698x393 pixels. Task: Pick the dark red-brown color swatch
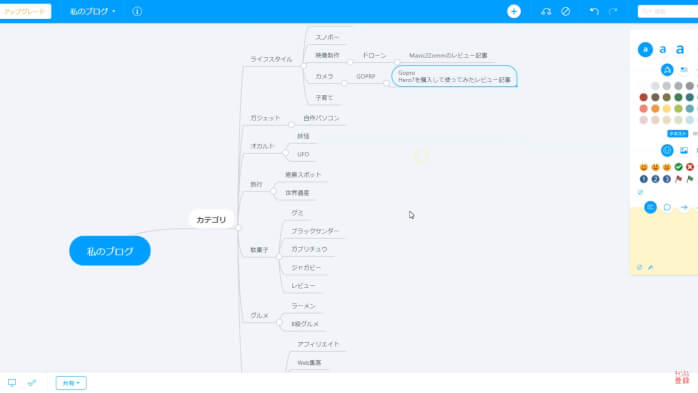click(x=644, y=97)
